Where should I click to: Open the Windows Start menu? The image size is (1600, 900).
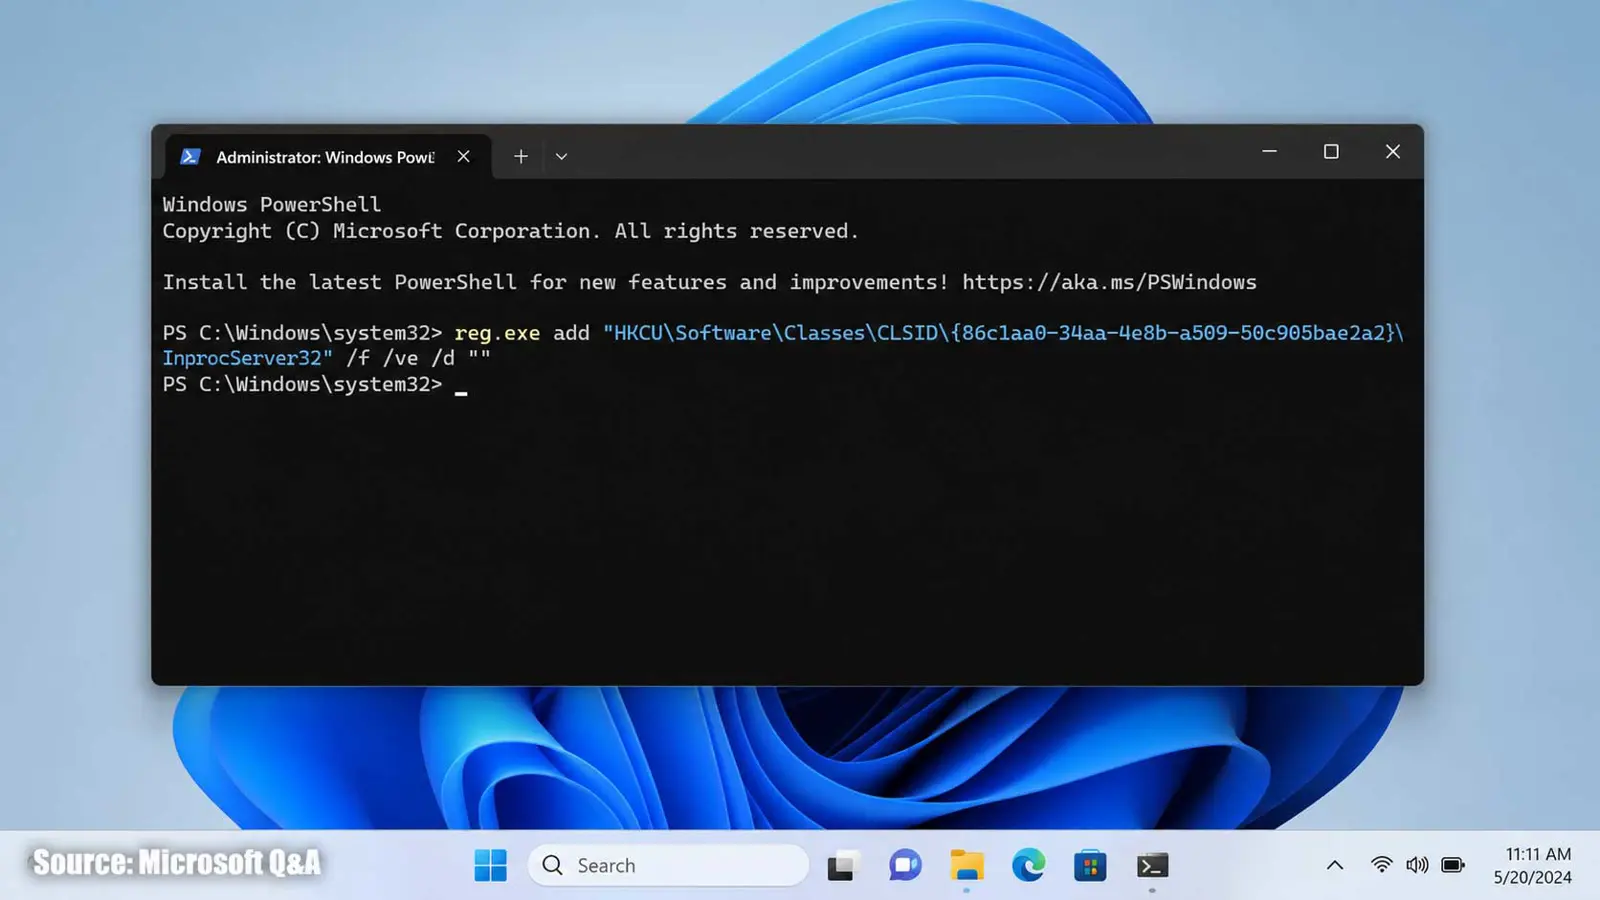pos(490,865)
